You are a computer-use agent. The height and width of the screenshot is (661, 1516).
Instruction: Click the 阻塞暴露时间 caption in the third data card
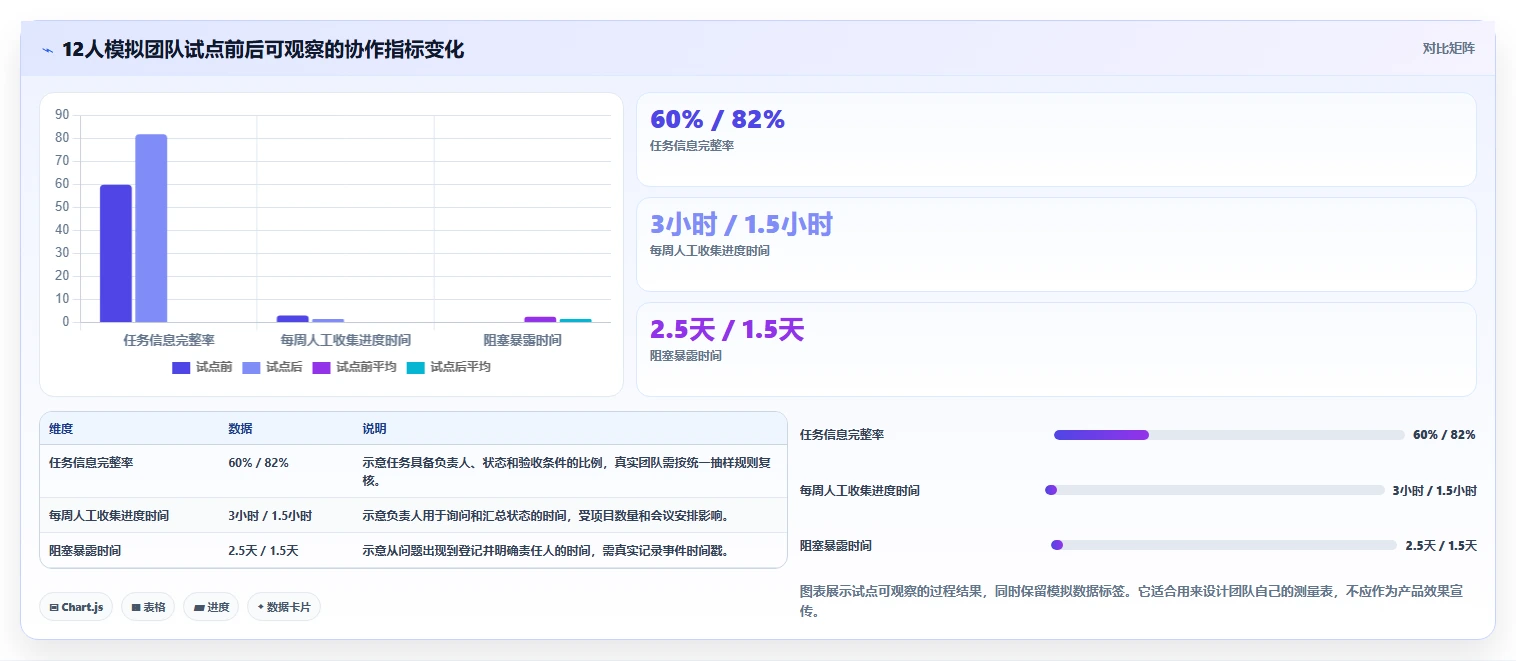coord(685,356)
